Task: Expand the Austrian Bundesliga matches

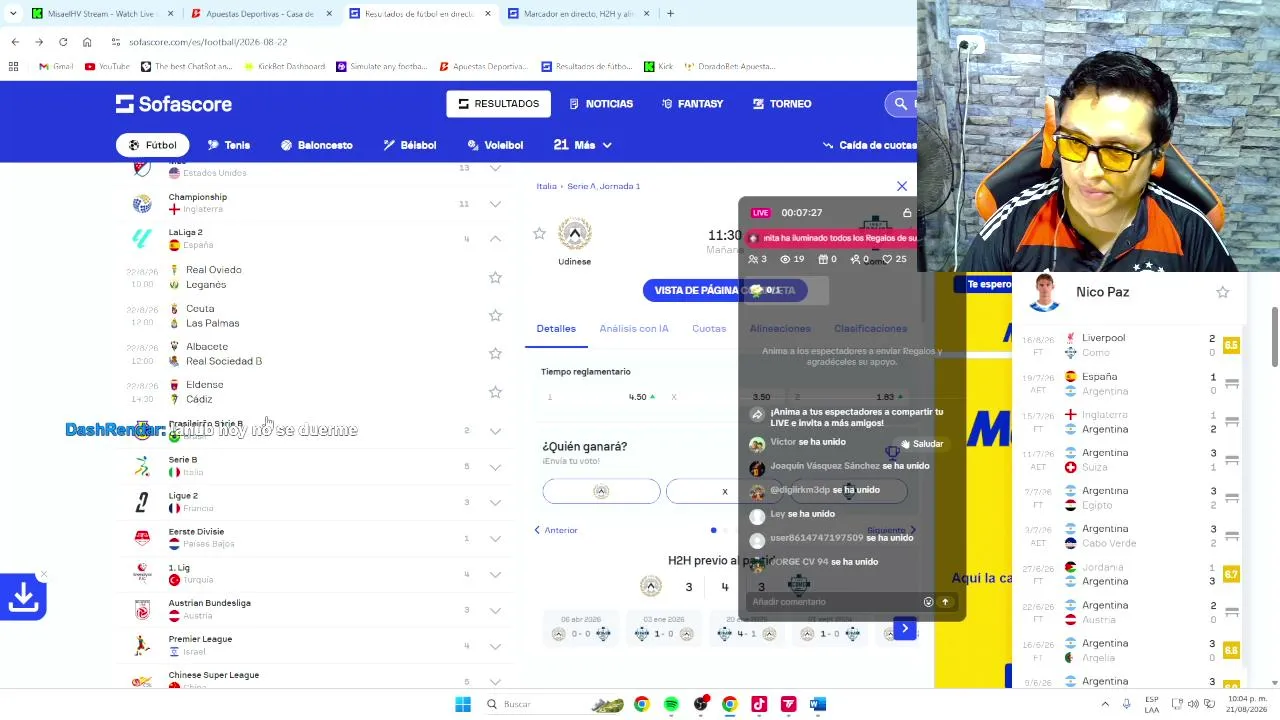Action: coord(495,610)
